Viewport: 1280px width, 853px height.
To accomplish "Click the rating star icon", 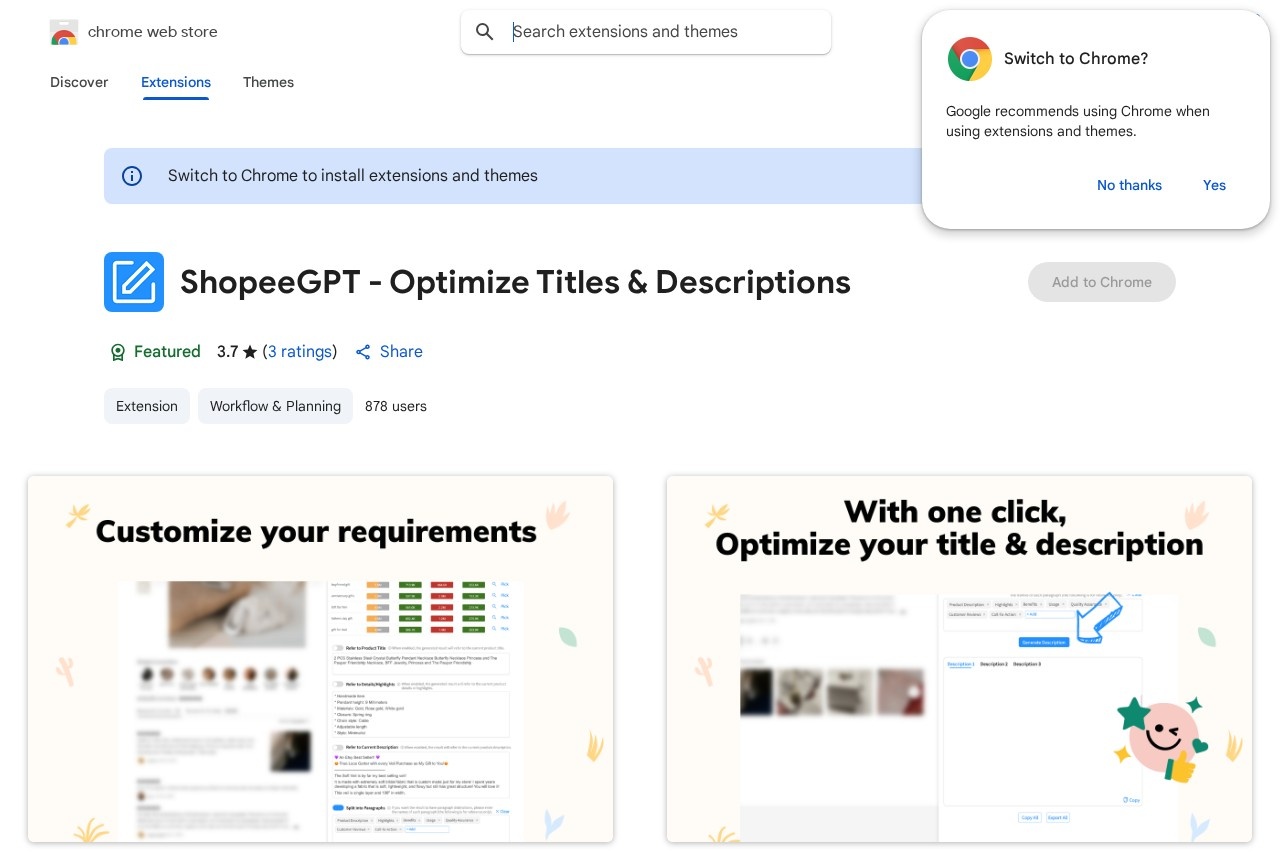I will point(250,352).
